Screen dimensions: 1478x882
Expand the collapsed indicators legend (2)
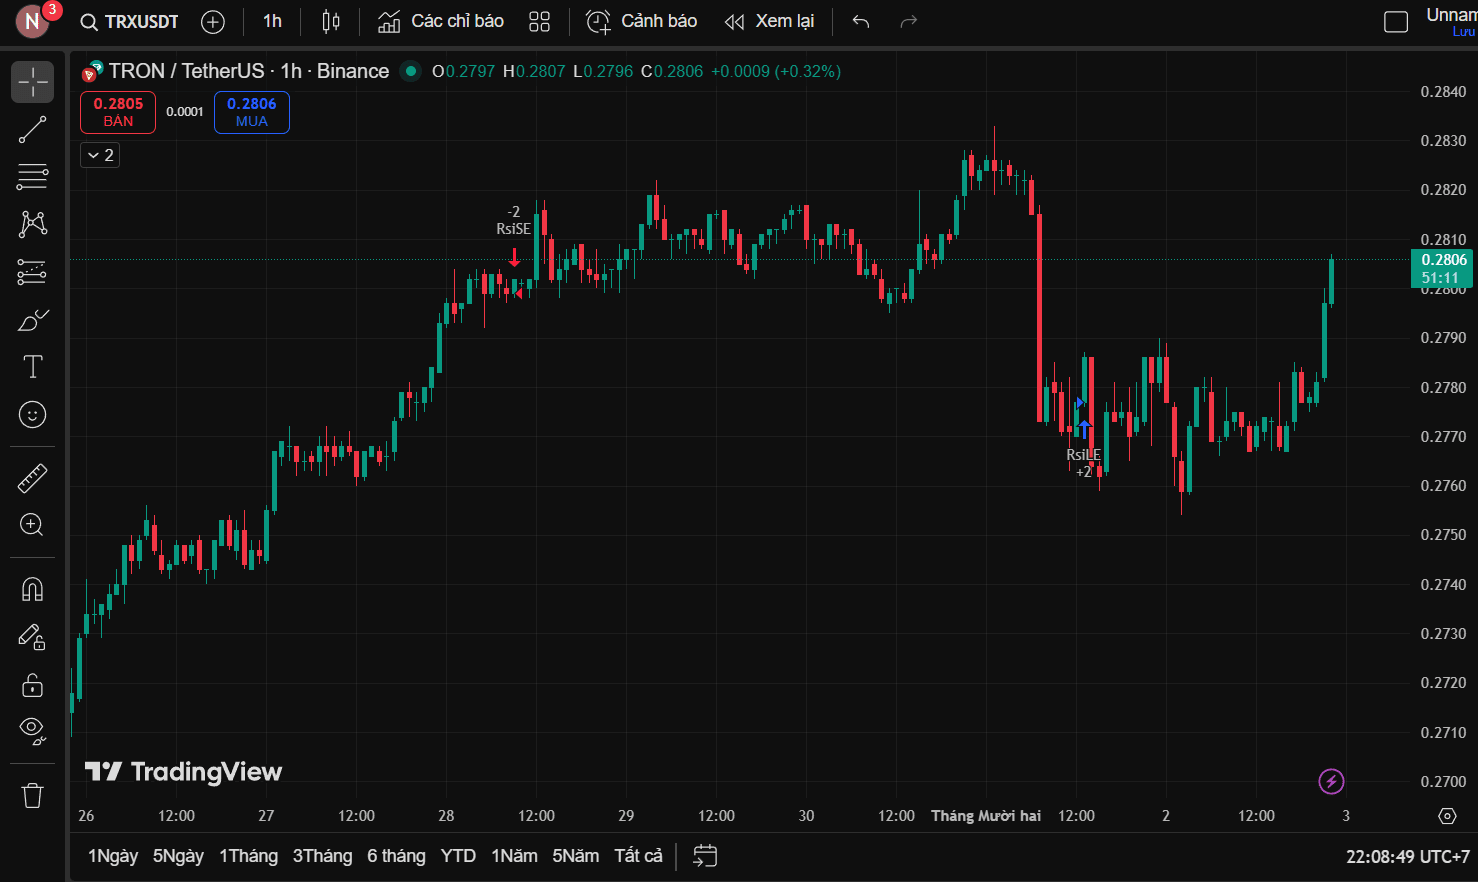point(100,155)
